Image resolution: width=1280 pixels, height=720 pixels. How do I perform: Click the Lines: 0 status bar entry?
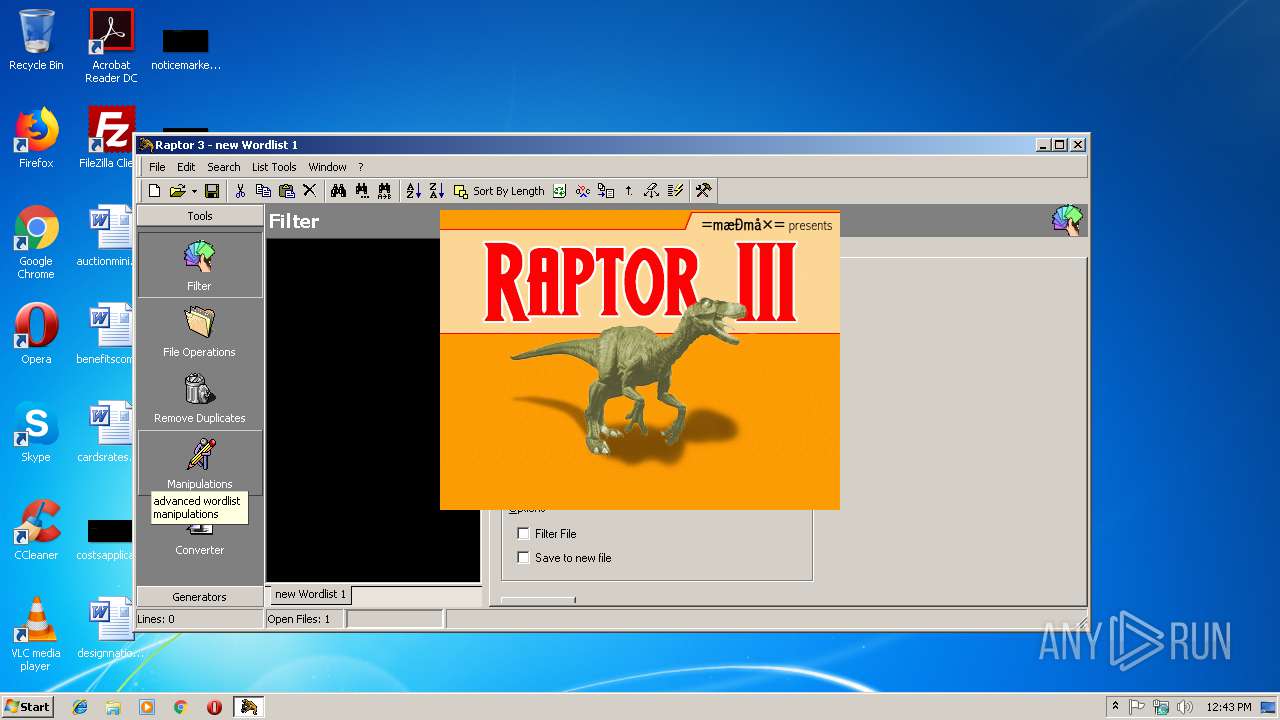(x=199, y=619)
